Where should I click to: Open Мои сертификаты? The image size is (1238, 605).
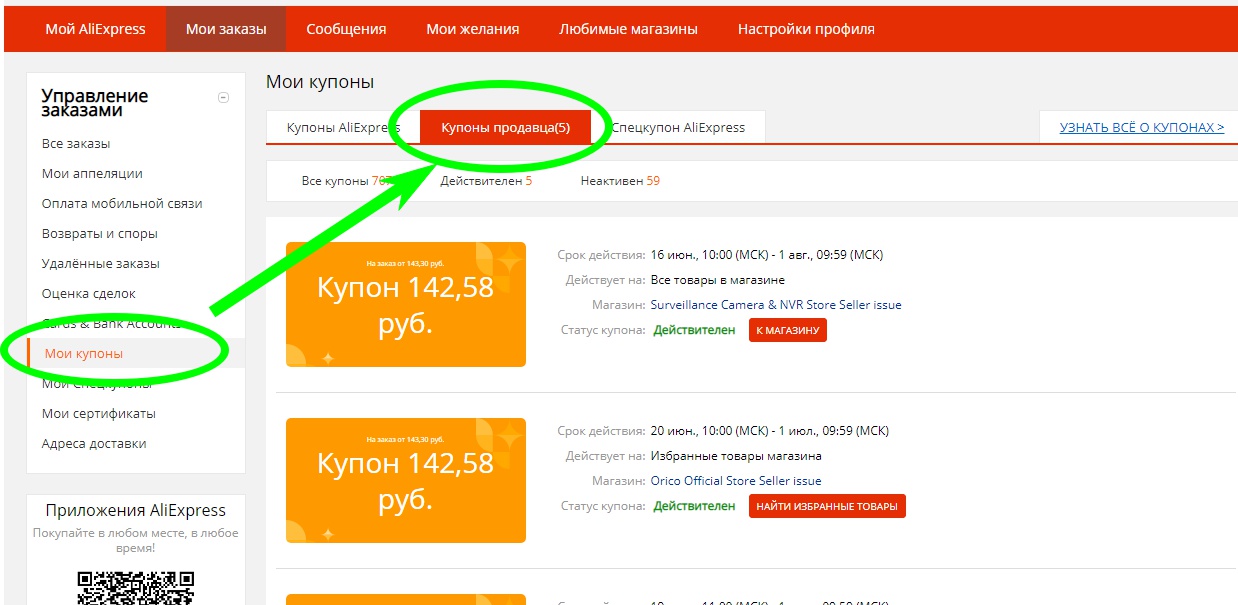click(99, 413)
